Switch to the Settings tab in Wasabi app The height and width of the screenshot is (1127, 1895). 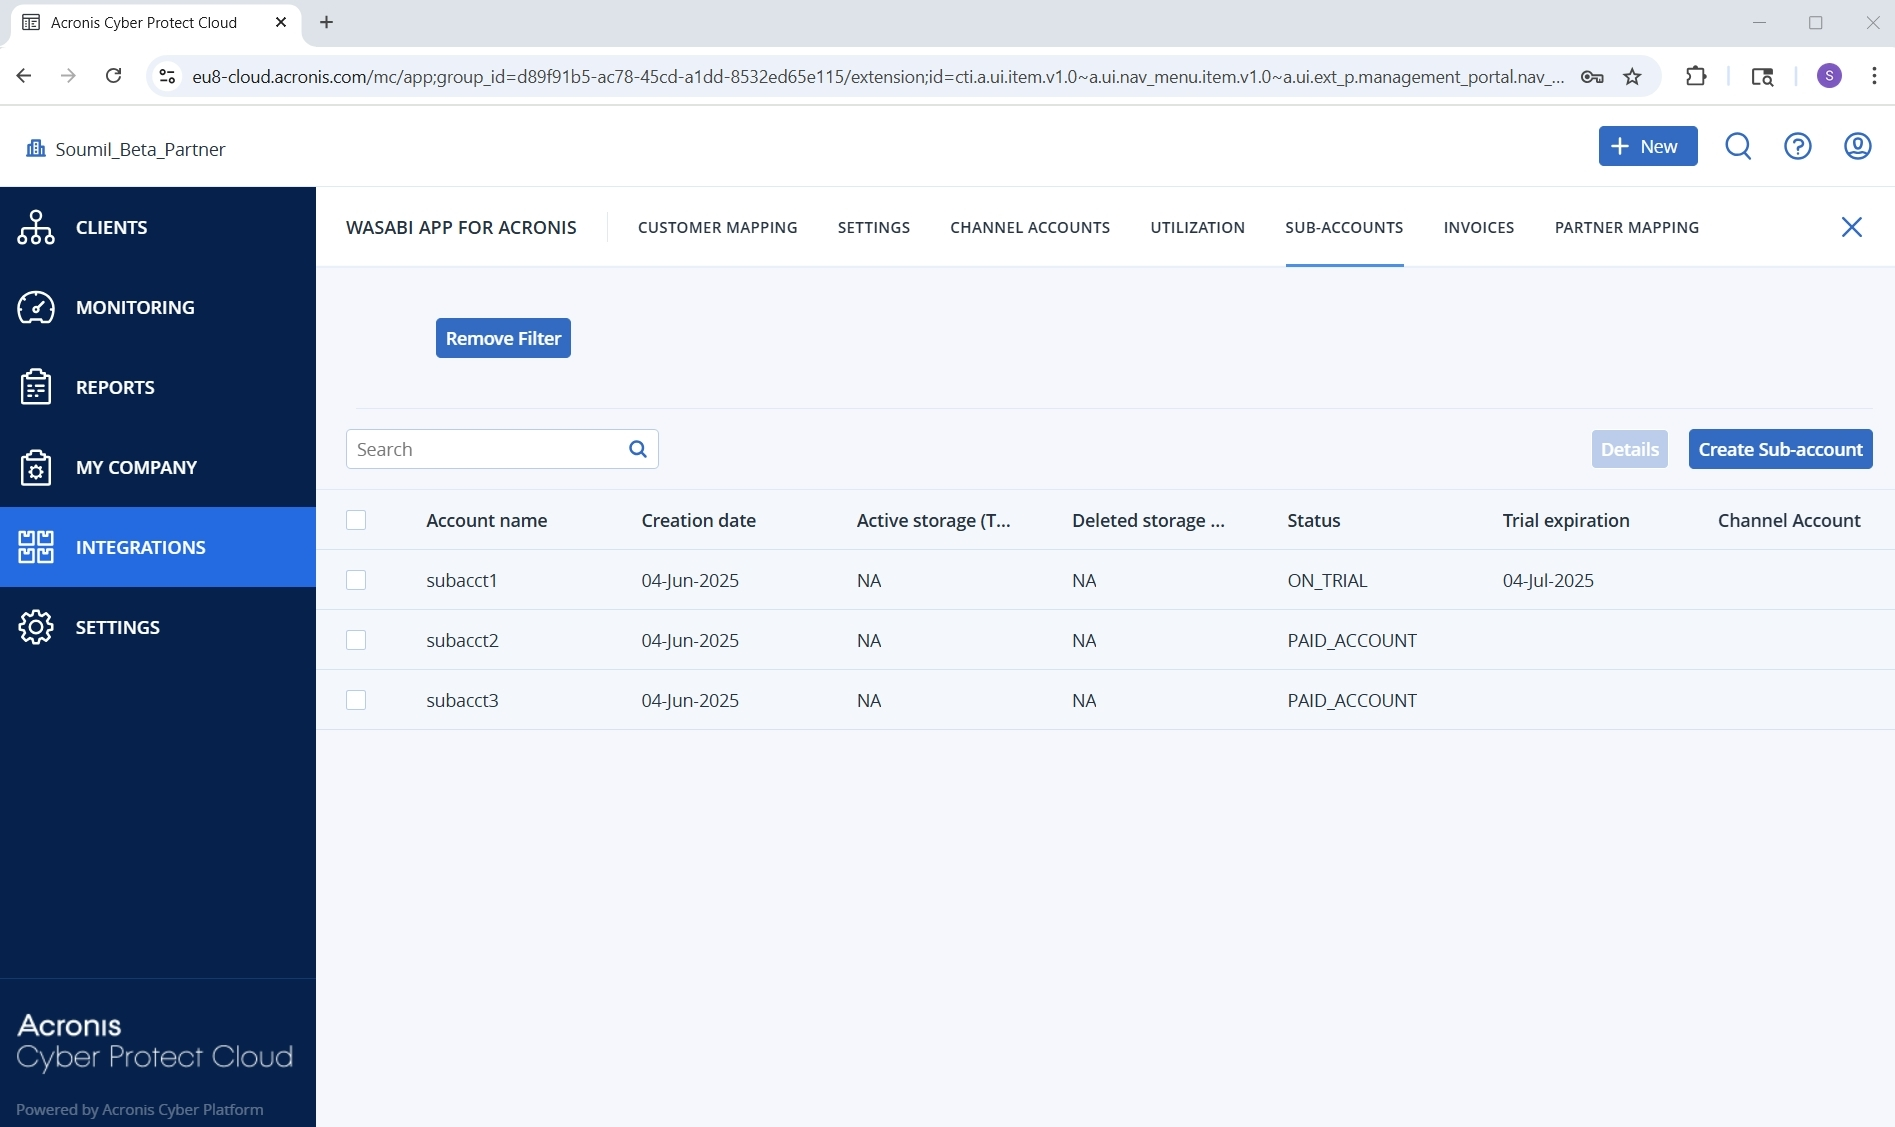[x=874, y=227]
